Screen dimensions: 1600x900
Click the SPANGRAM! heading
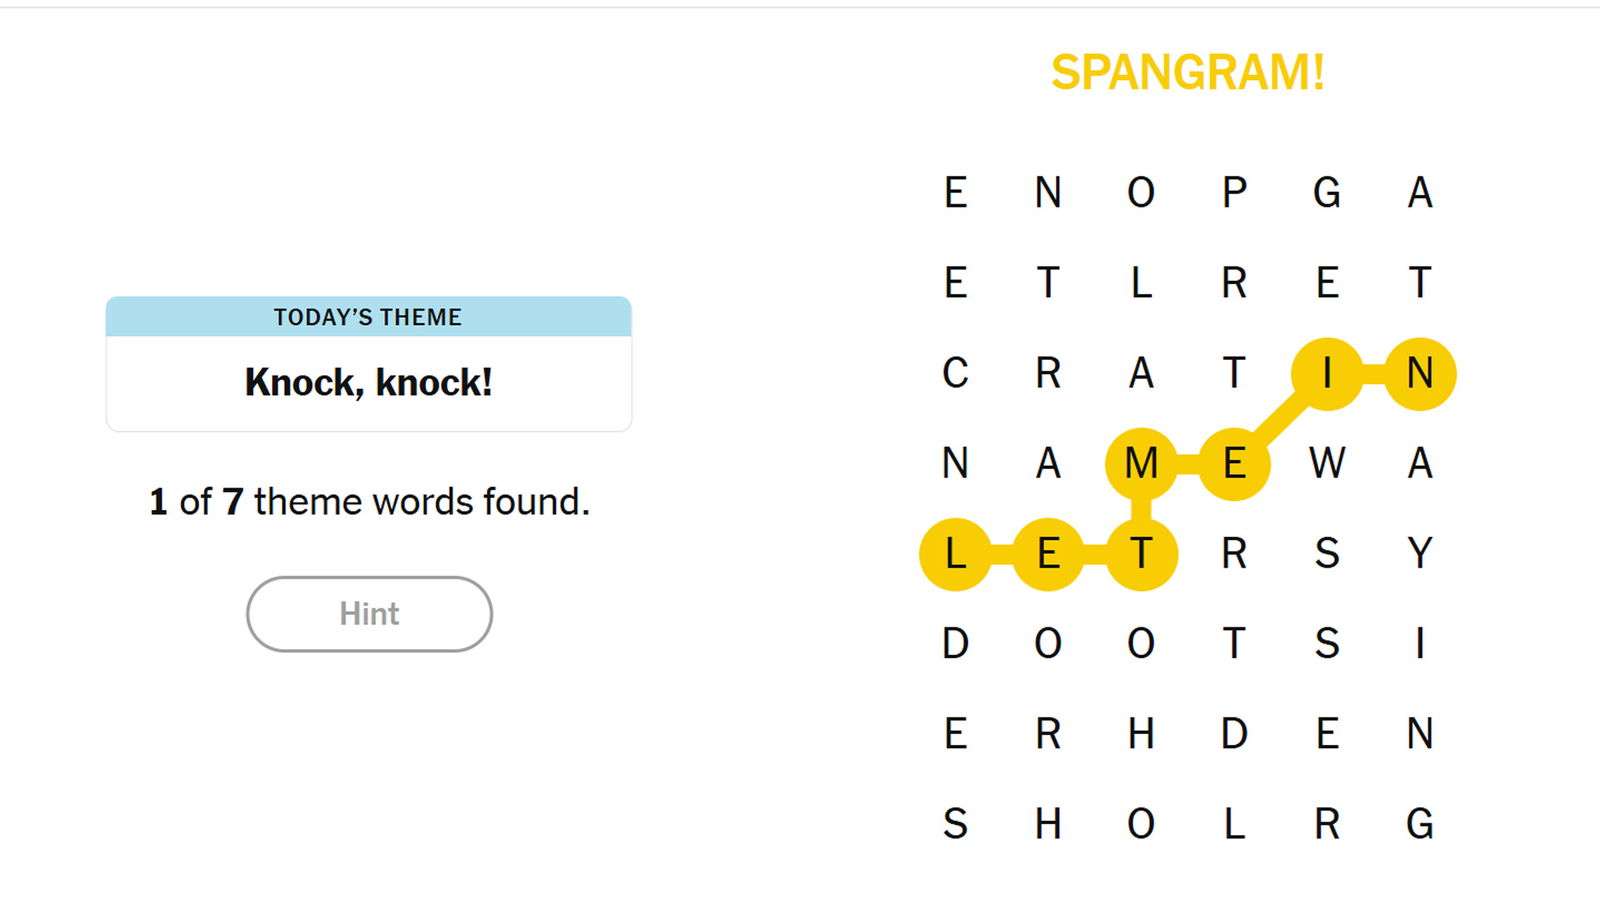click(x=1187, y=73)
